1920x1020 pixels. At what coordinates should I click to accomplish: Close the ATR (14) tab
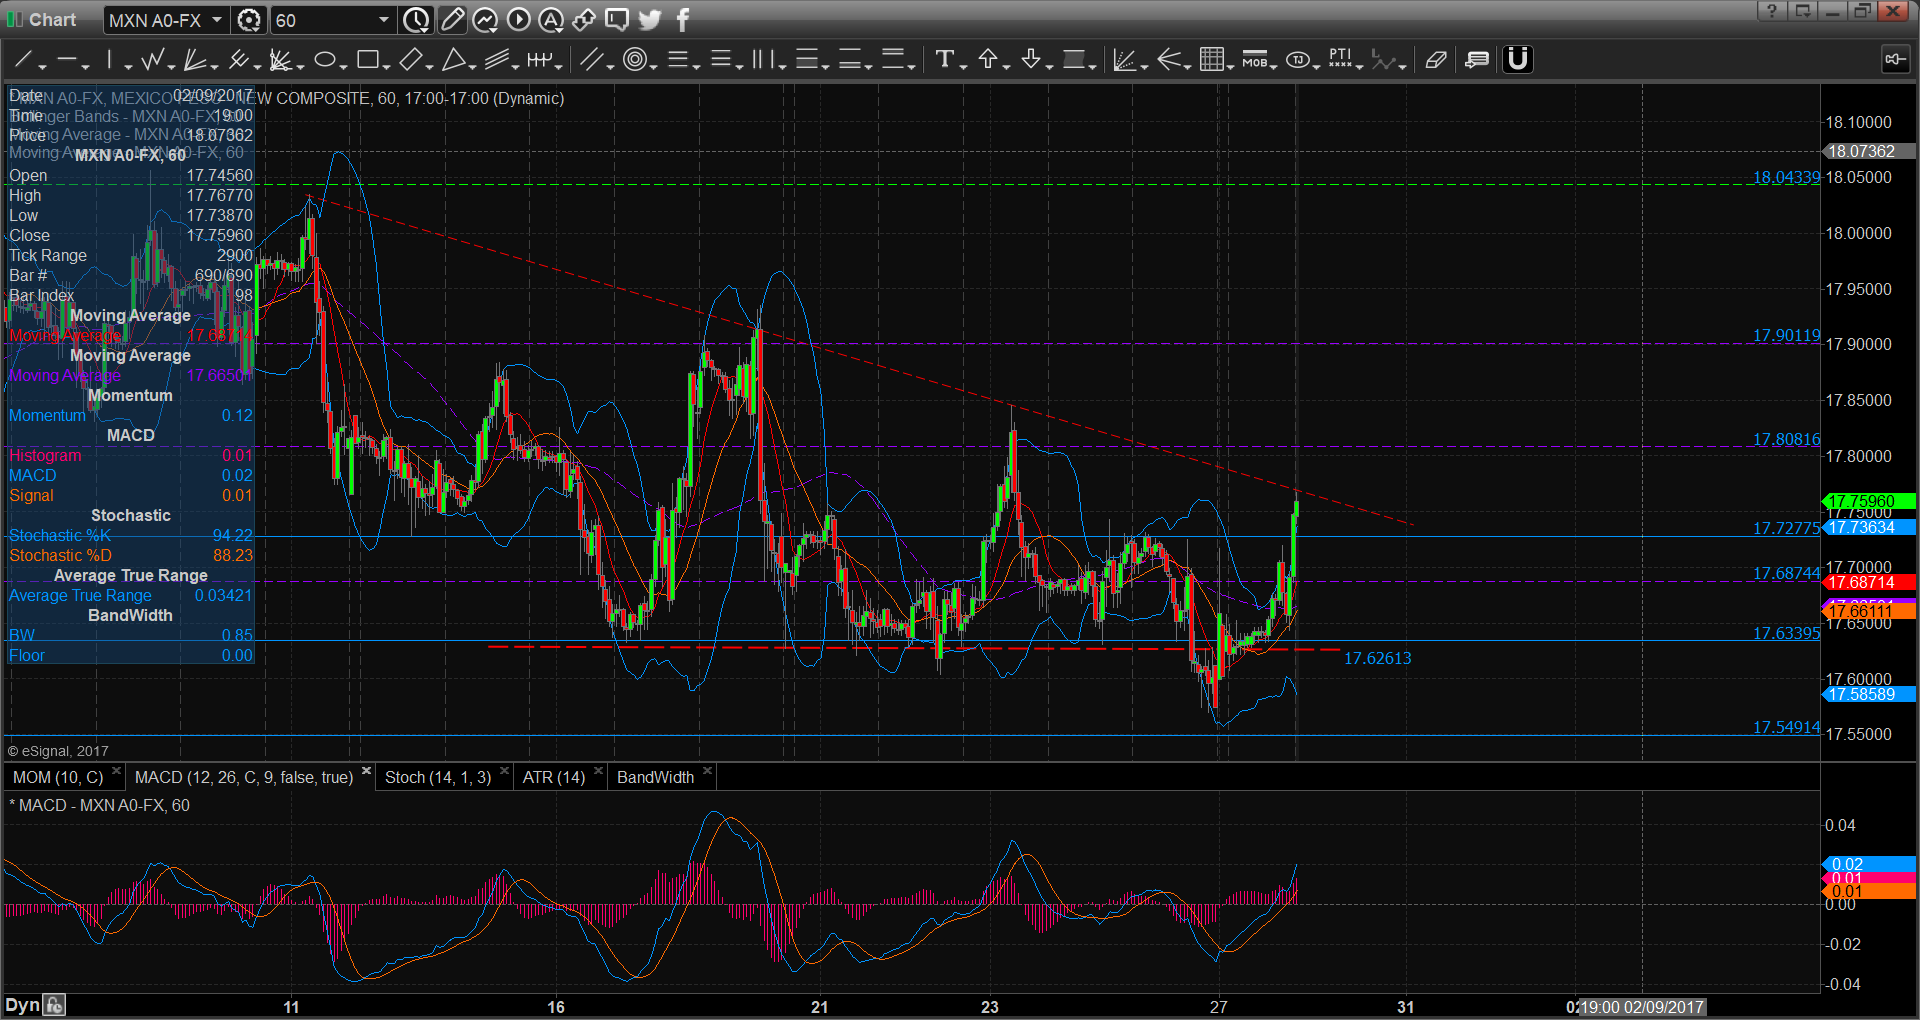598,771
